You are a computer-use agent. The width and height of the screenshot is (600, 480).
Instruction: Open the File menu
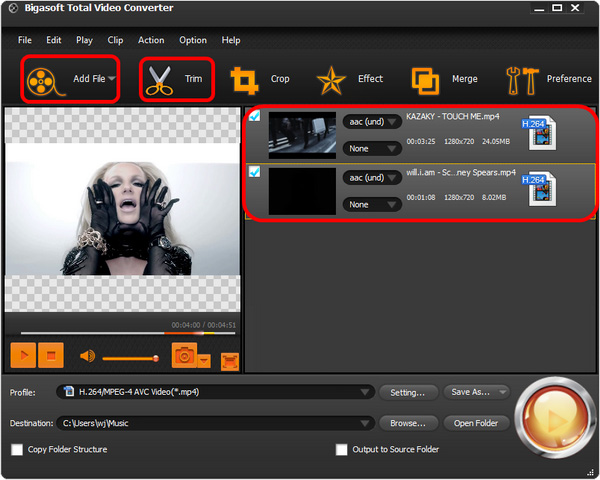25,40
